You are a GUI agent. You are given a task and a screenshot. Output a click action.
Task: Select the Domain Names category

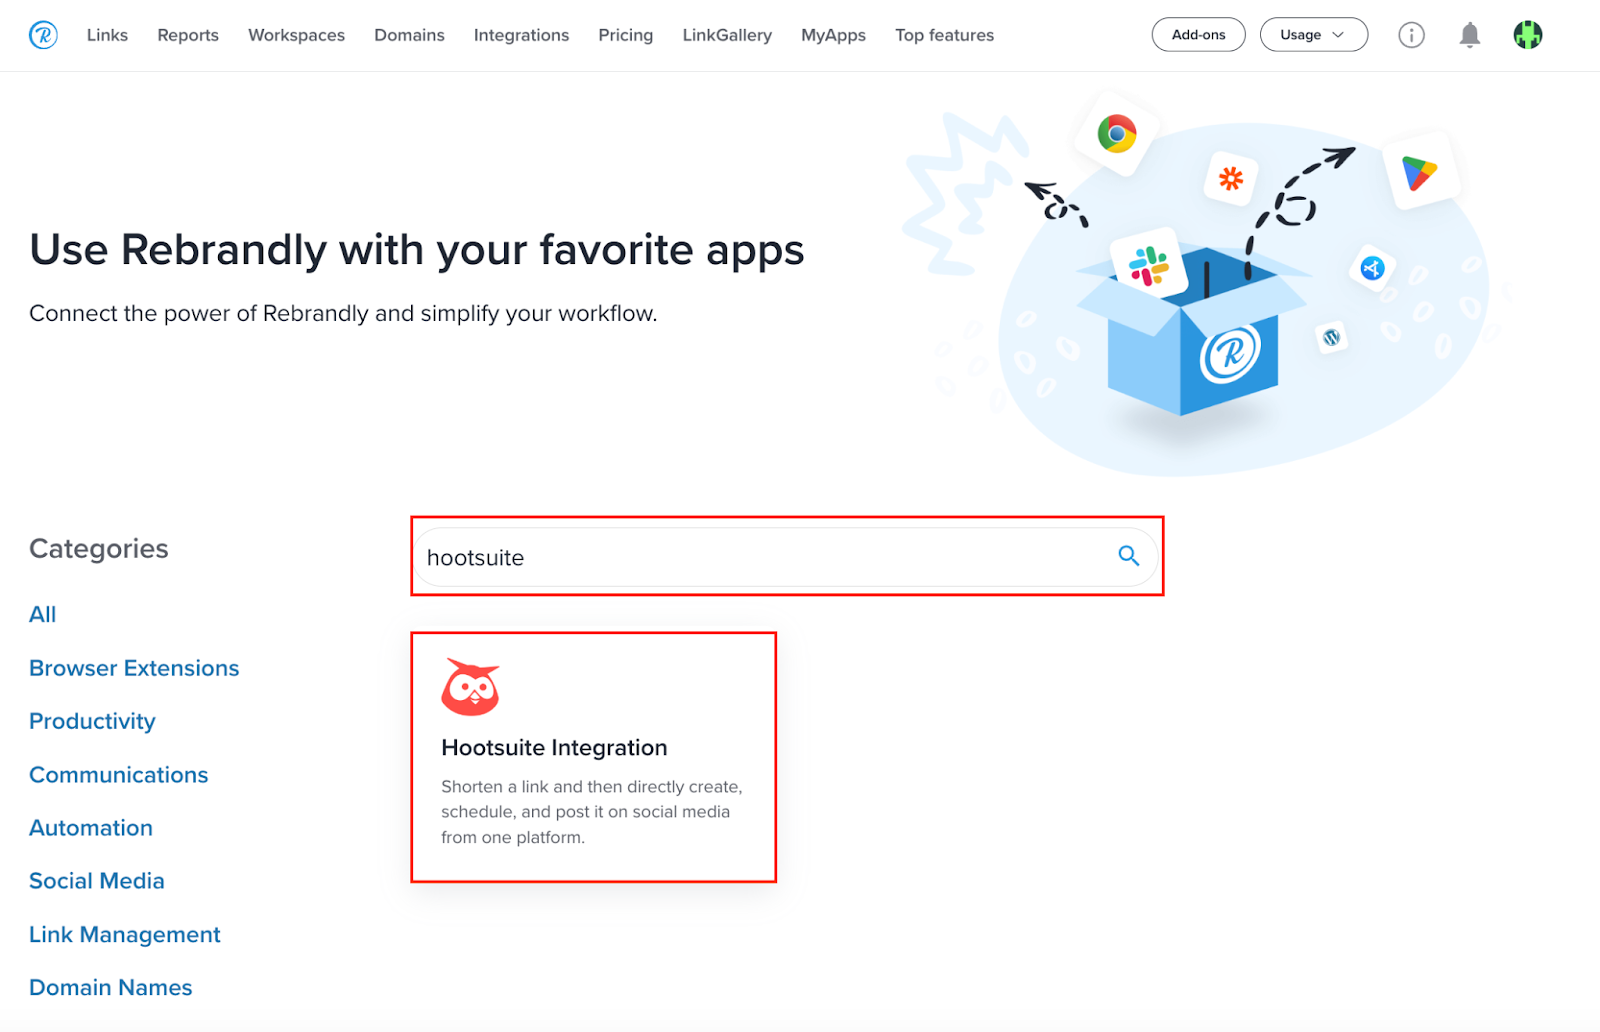tap(111, 988)
